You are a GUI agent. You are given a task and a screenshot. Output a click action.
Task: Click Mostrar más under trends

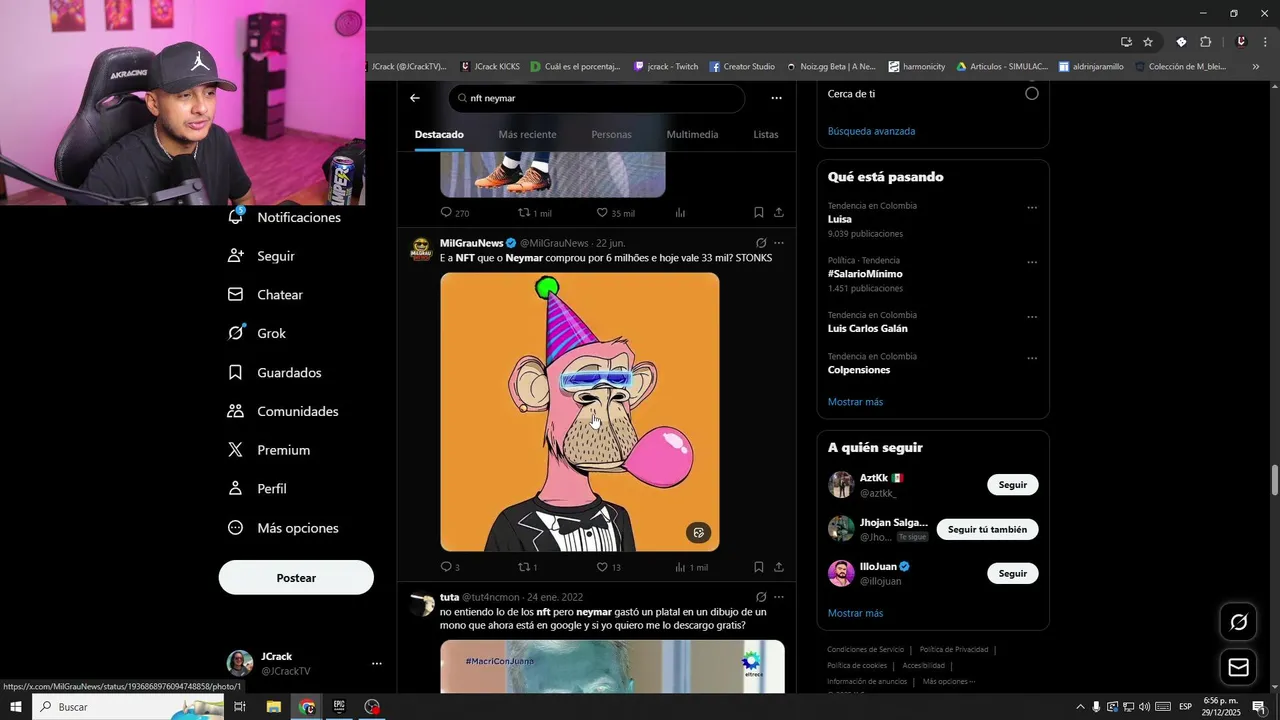coord(855,402)
